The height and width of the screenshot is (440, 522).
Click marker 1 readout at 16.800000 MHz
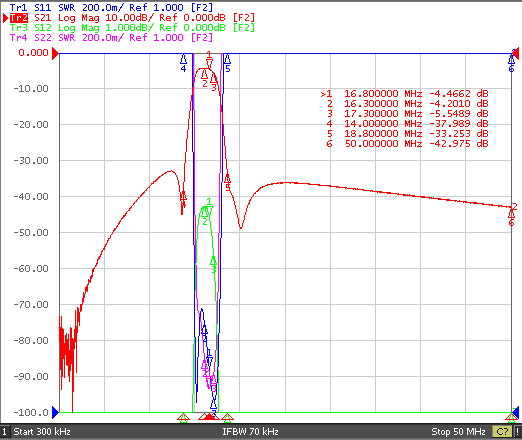click(404, 94)
